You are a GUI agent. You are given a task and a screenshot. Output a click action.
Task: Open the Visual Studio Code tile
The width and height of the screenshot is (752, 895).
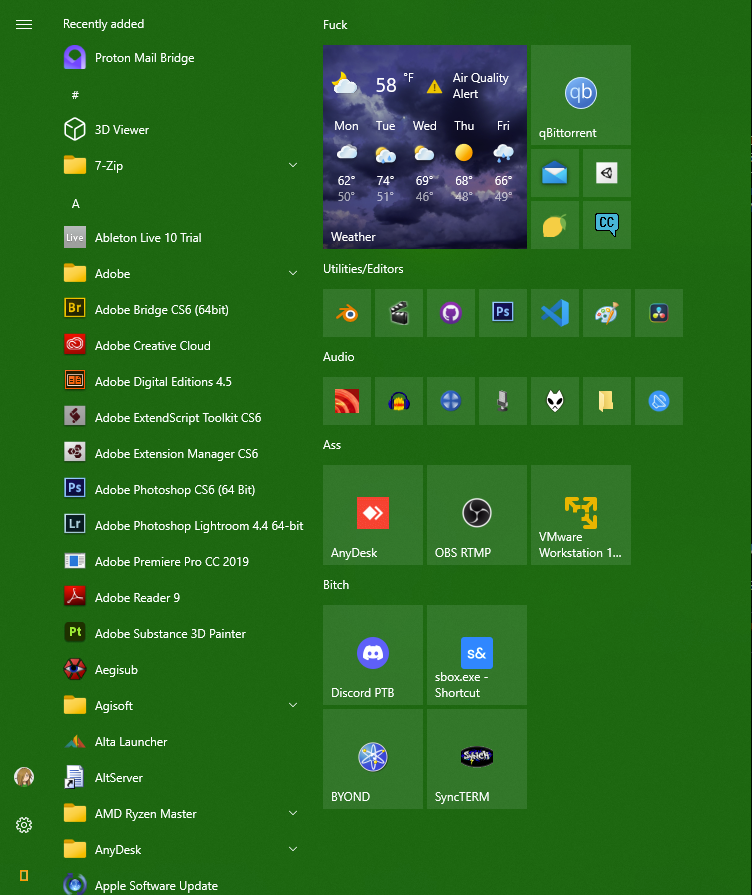pyautogui.click(x=554, y=313)
